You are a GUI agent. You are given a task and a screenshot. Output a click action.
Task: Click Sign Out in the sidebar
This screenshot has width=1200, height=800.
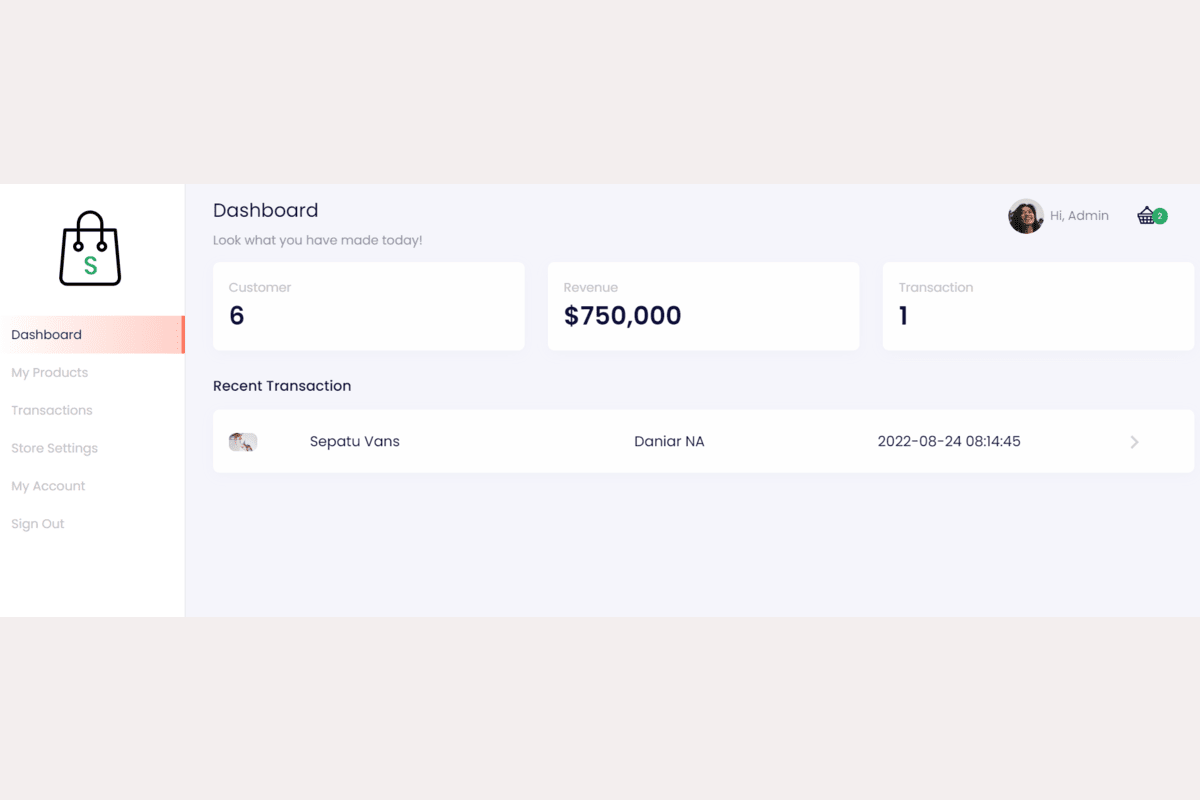[x=38, y=525]
